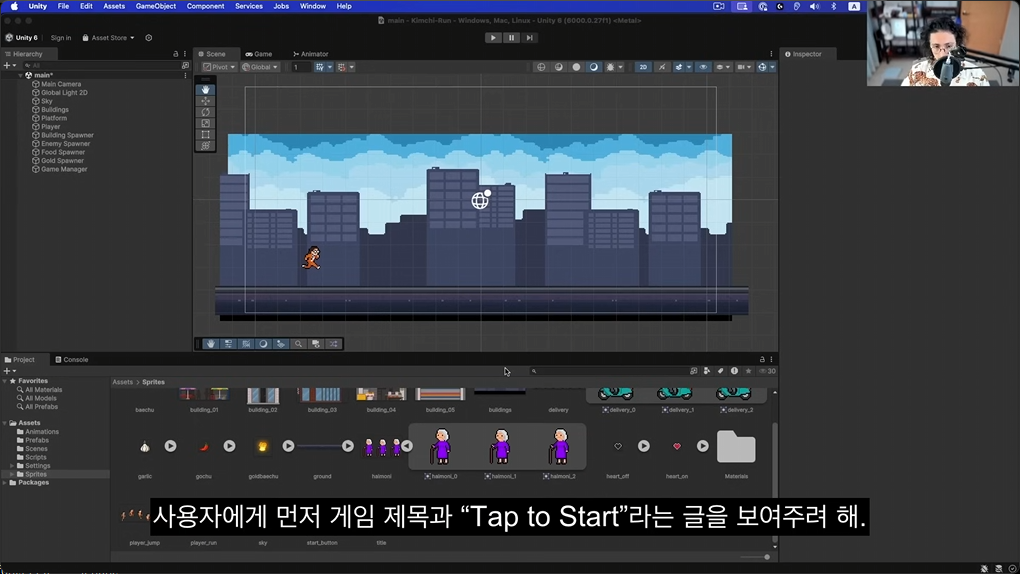Open the scene camera settings dropdown
The width and height of the screenshot is (1020, 574).
point(744,67)
